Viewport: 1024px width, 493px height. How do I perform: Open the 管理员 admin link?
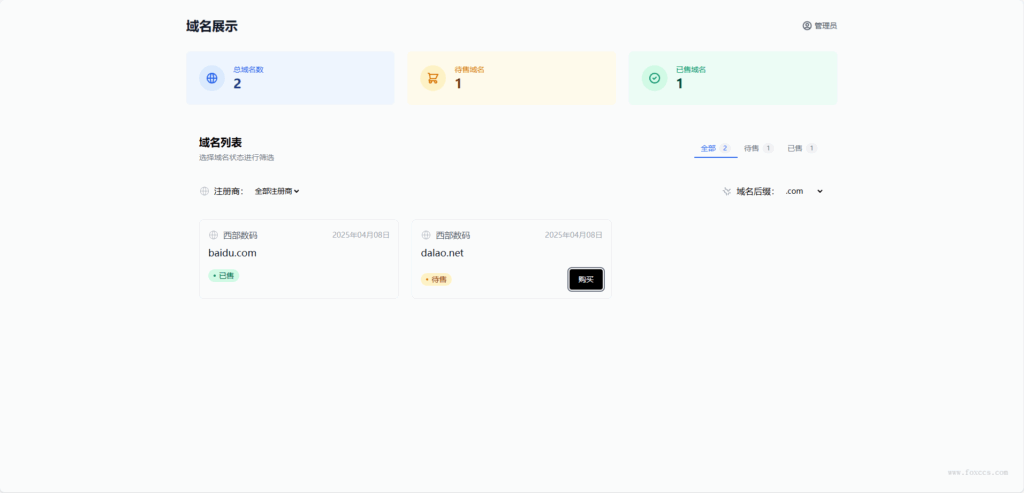819,25
